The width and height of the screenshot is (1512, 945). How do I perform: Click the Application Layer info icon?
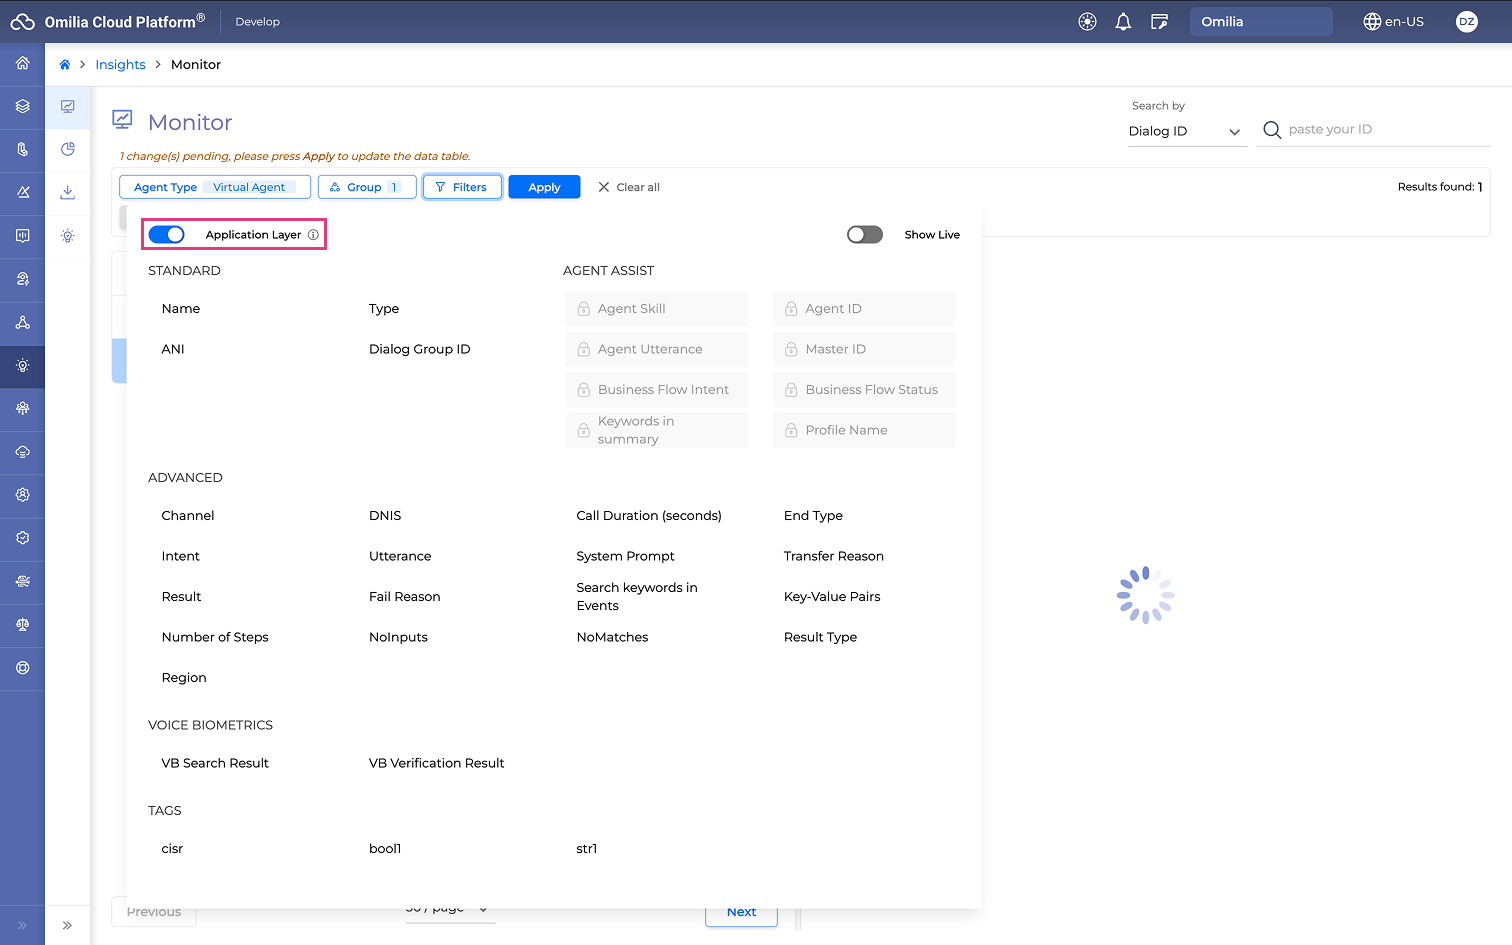coord(313,235)
